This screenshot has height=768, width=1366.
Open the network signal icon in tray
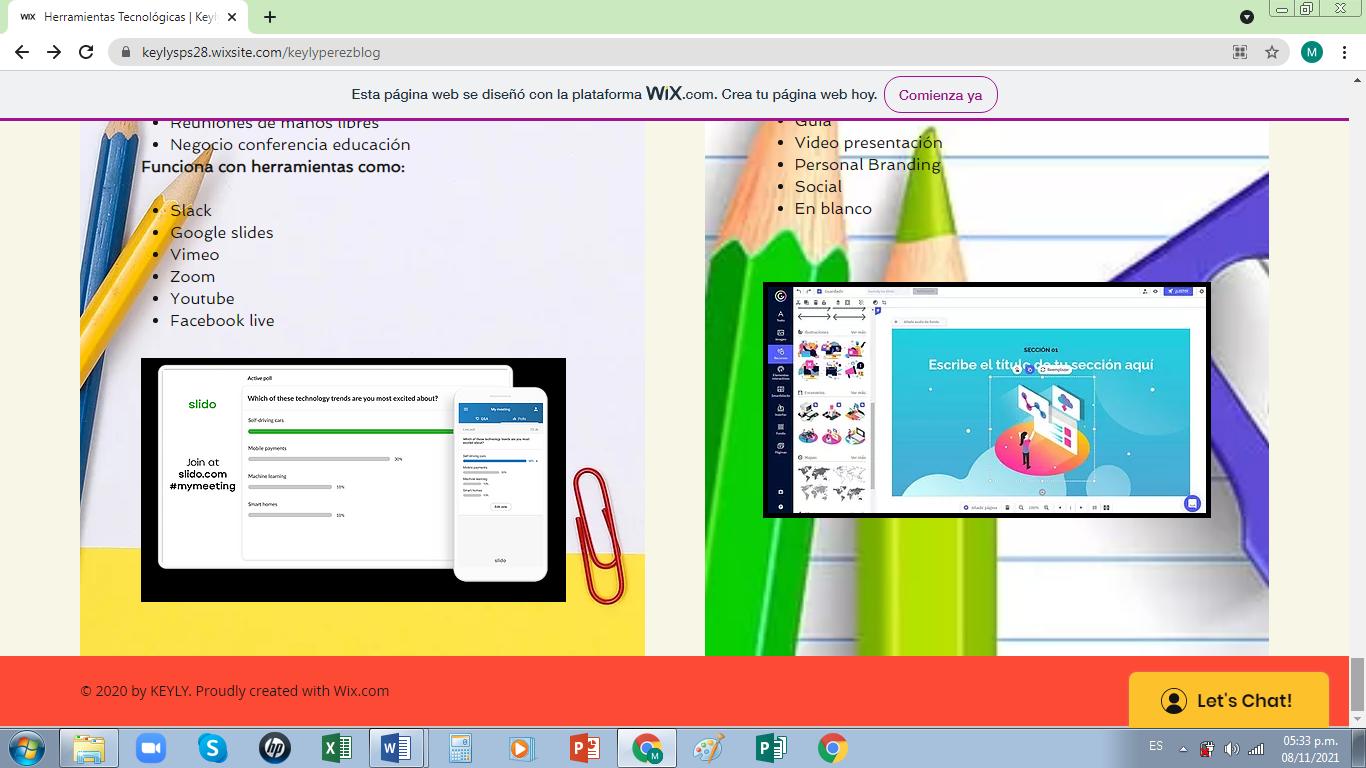[x=1256, y=749]
